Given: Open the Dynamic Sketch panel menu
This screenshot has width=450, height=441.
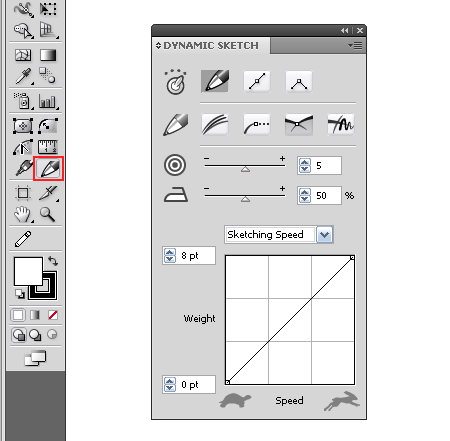Looking at the screenshot, I should pos(356,45).
